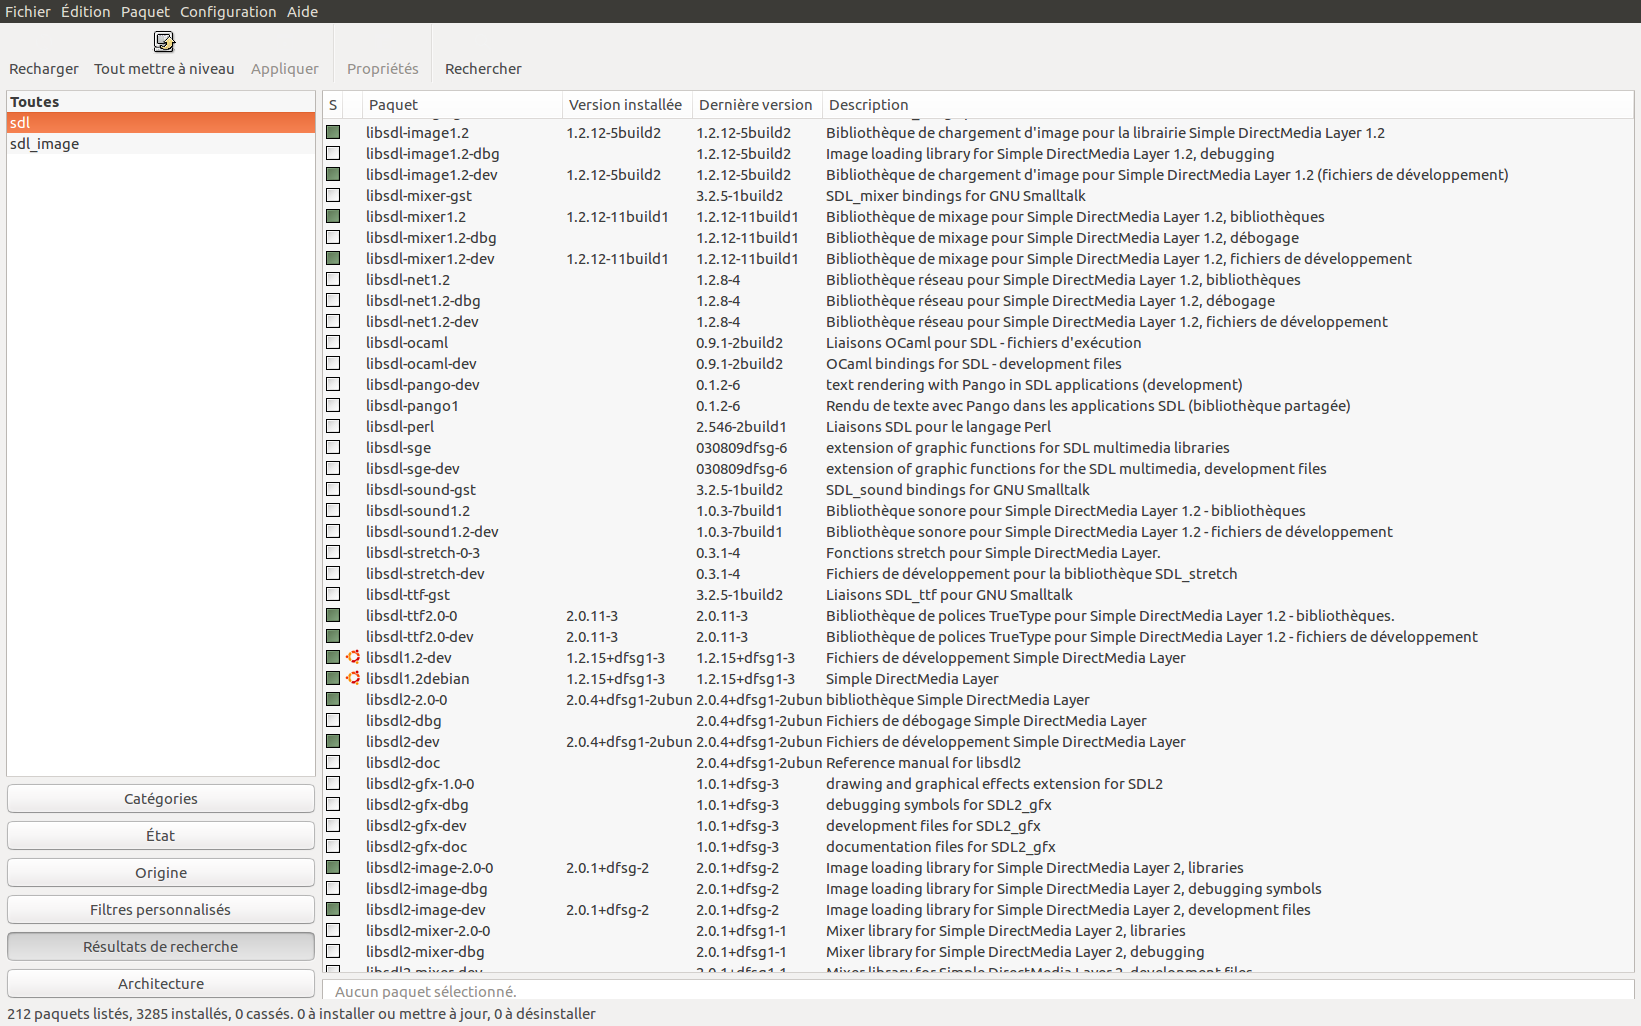Select the libsdl-image1.2-dev package name

coord(432,175)
